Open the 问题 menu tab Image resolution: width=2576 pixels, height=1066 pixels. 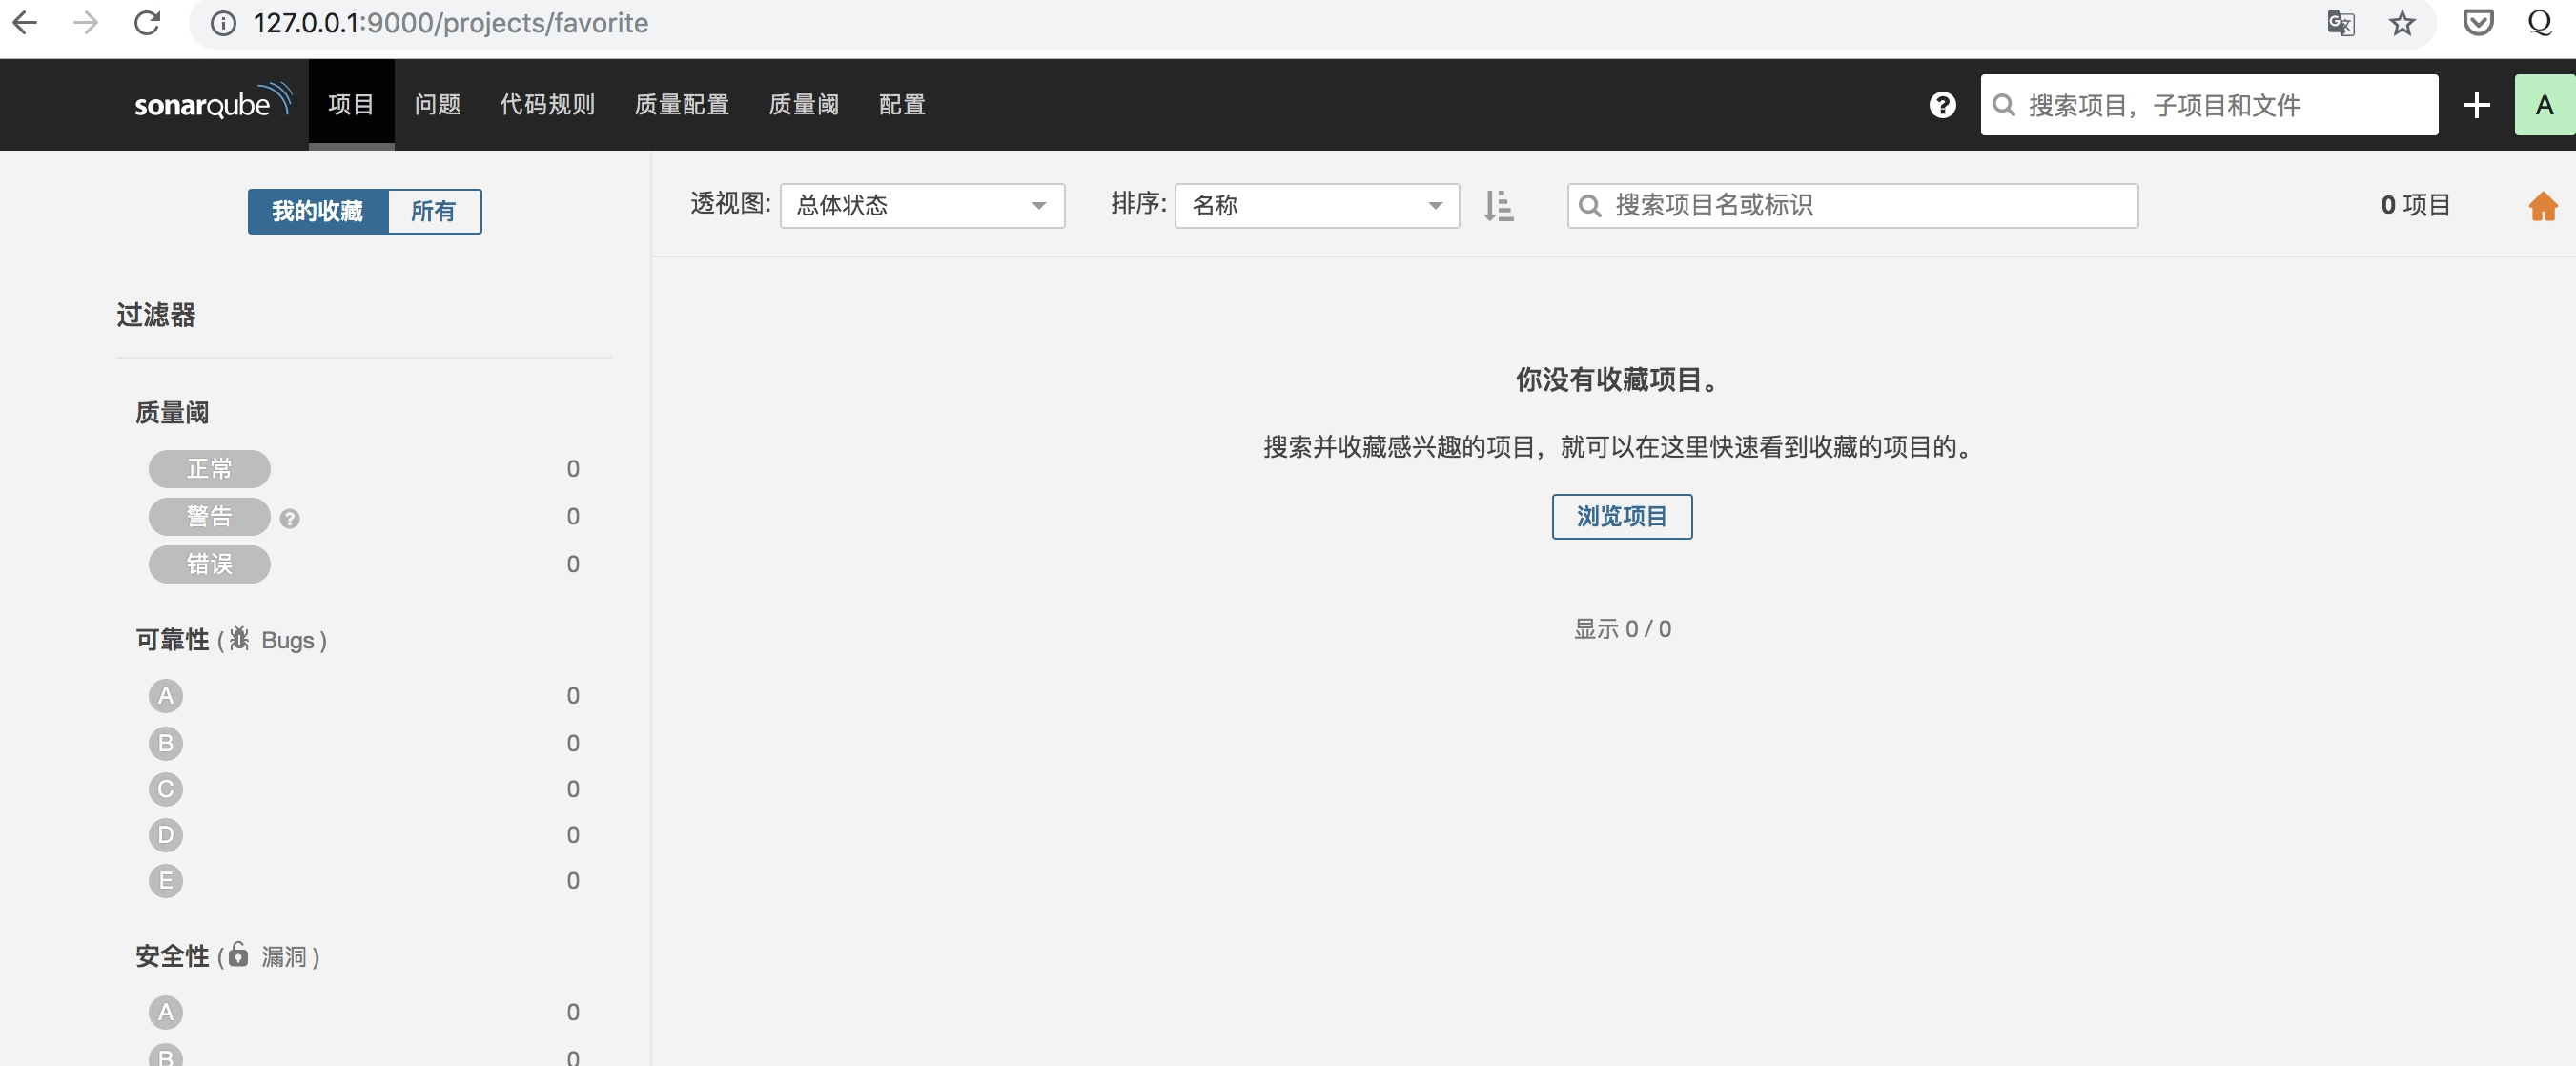[437, 105]
